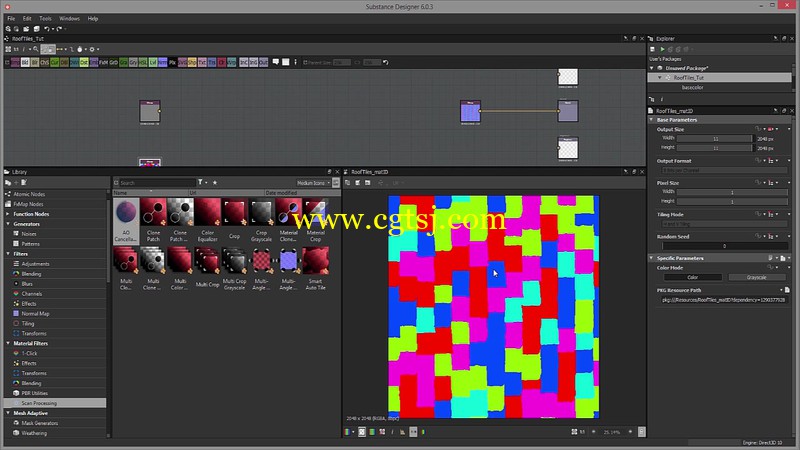Add a comment in the graph toolbar

click(276, 62)
